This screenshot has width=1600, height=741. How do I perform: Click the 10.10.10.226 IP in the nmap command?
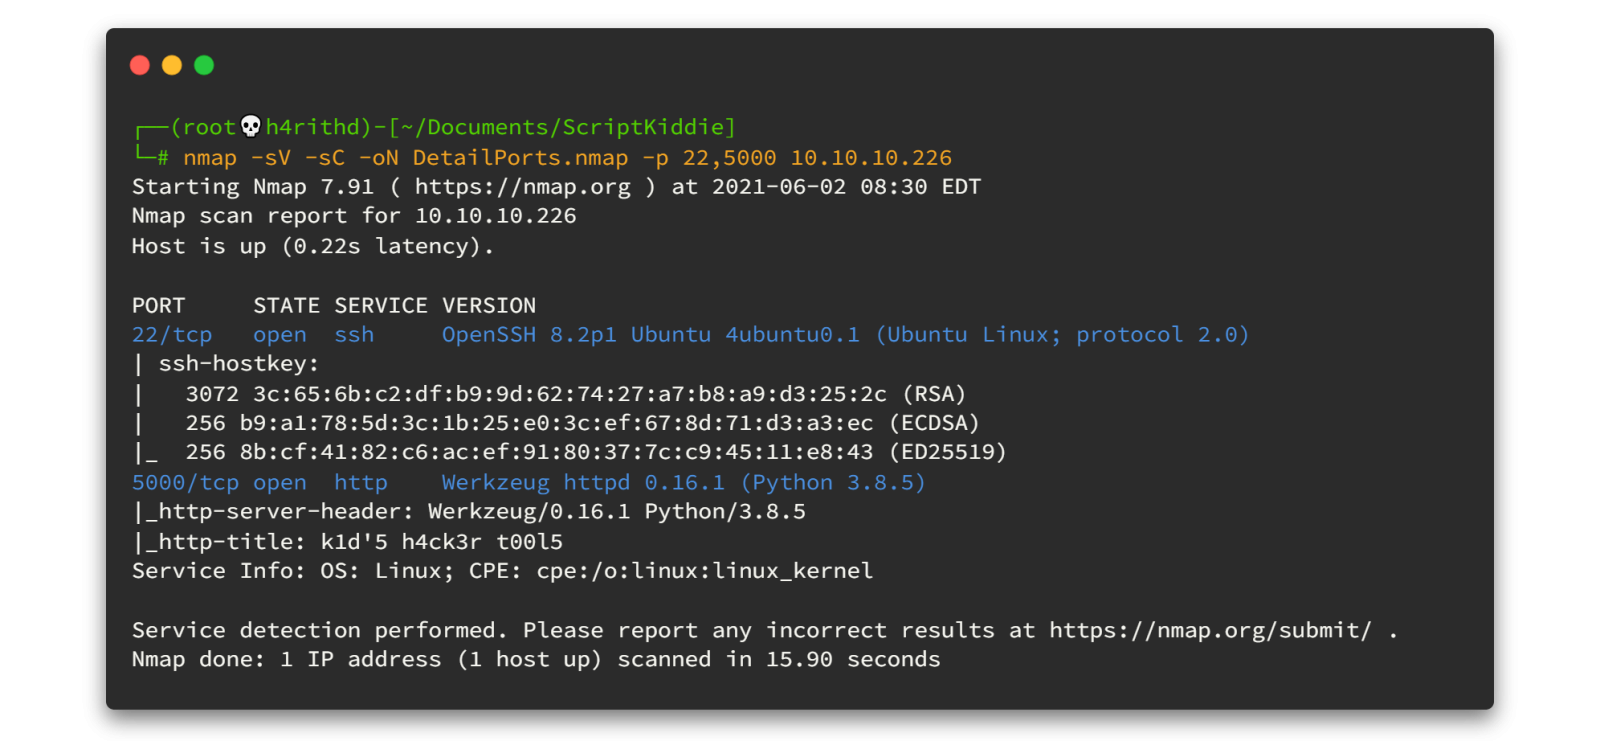(x=871, y=158)
